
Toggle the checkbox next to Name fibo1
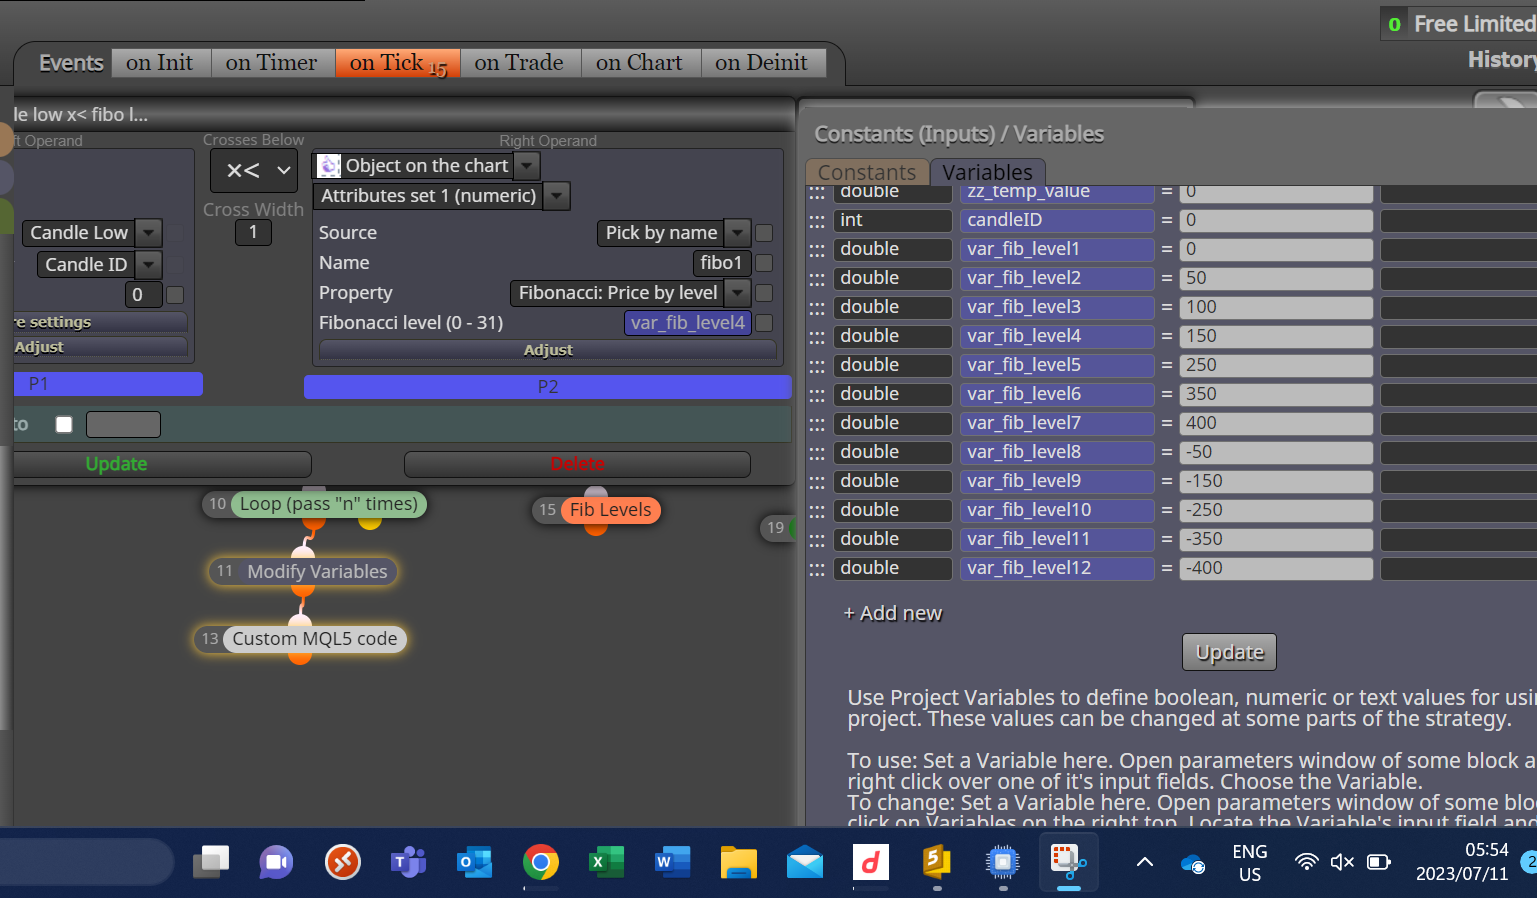764,263
